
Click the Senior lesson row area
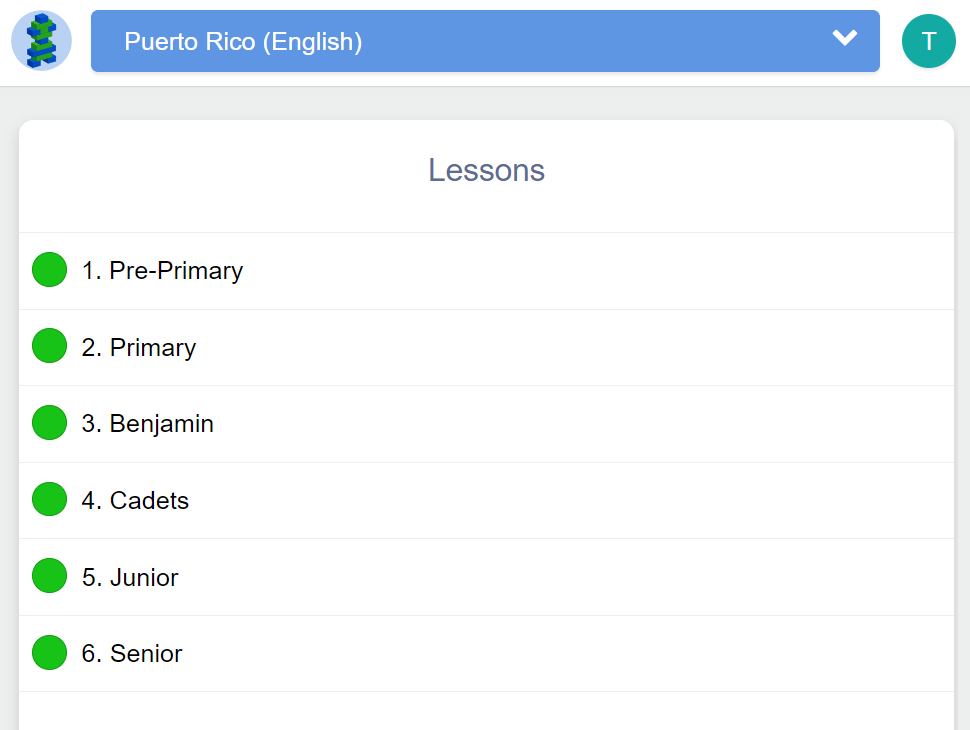[486, 654]
